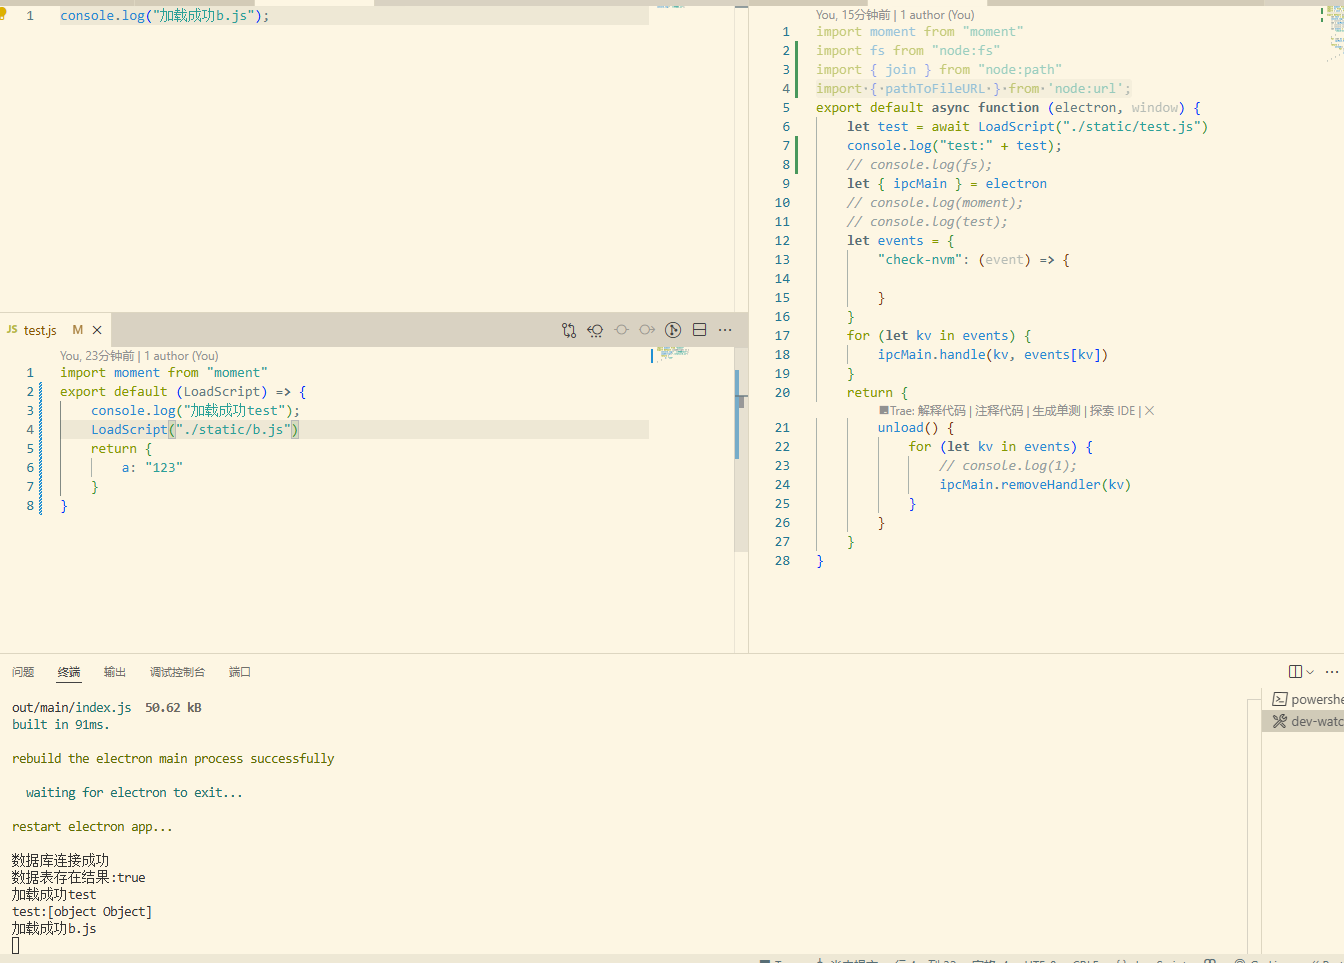Click the test.js editor minimap
The width and height of the screenshot is (1344, 963).
[673, 352]
